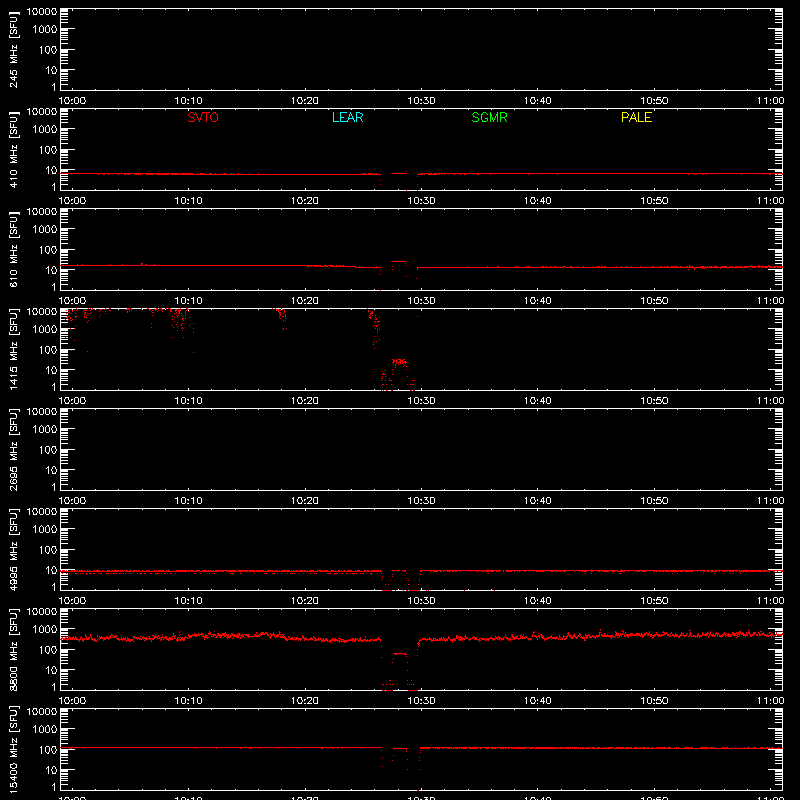This screenshot has height=800, width=800.
Task: Click the 10 tick label on 15400 MHz axis
Action: pyautogui.click(x=51, y=770)
